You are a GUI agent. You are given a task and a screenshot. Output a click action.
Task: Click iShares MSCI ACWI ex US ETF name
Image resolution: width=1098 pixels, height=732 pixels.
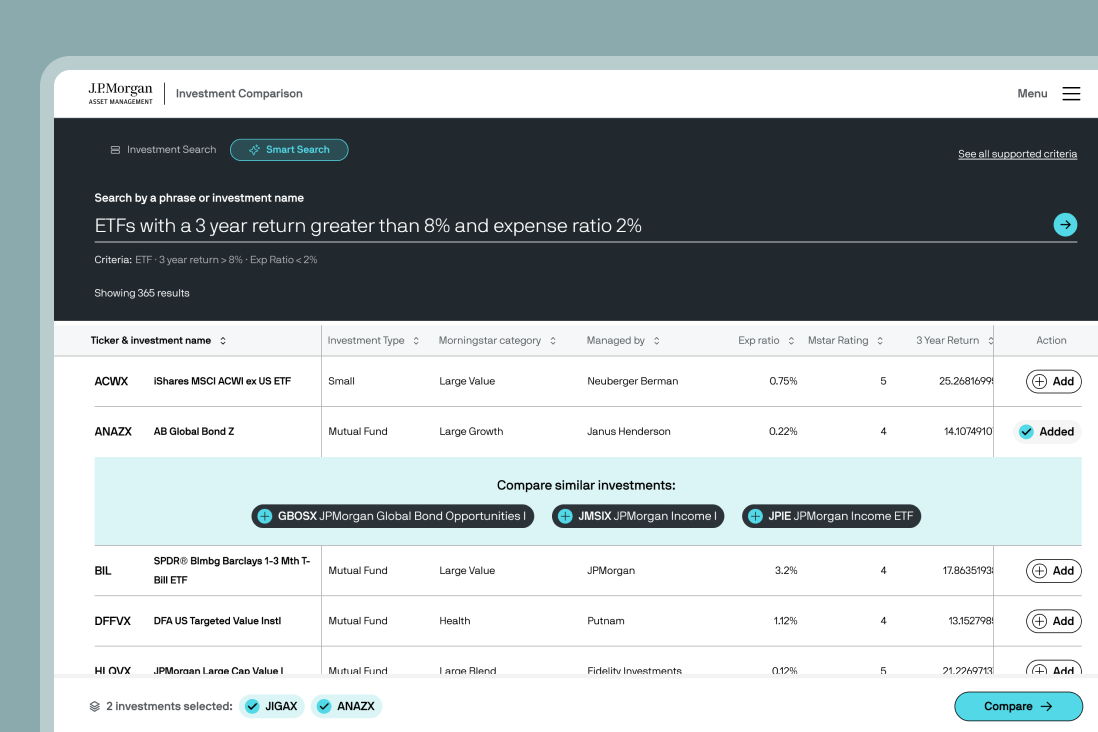222,381
